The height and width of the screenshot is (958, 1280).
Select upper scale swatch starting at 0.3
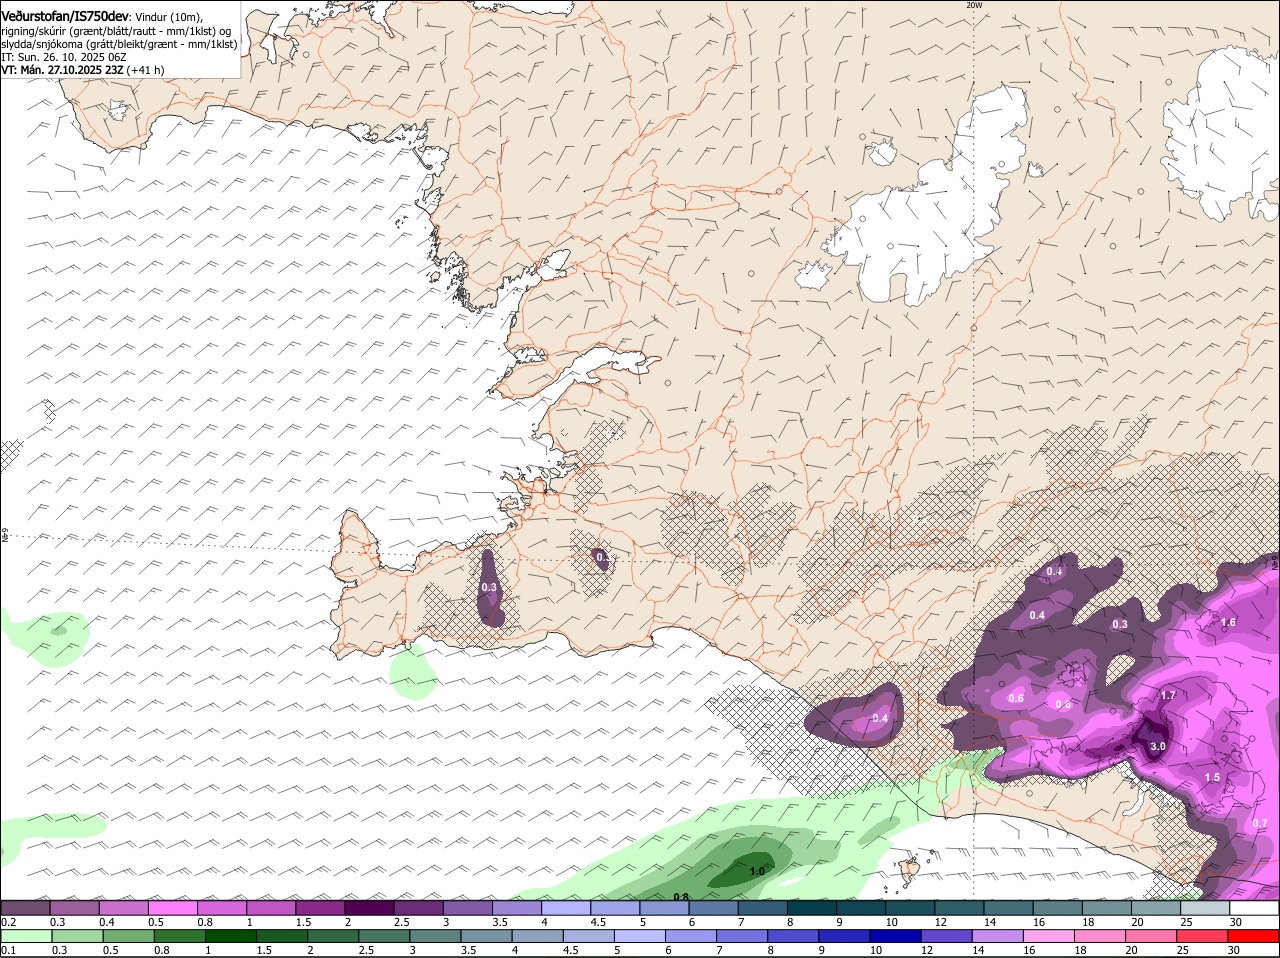coord(75,908)
